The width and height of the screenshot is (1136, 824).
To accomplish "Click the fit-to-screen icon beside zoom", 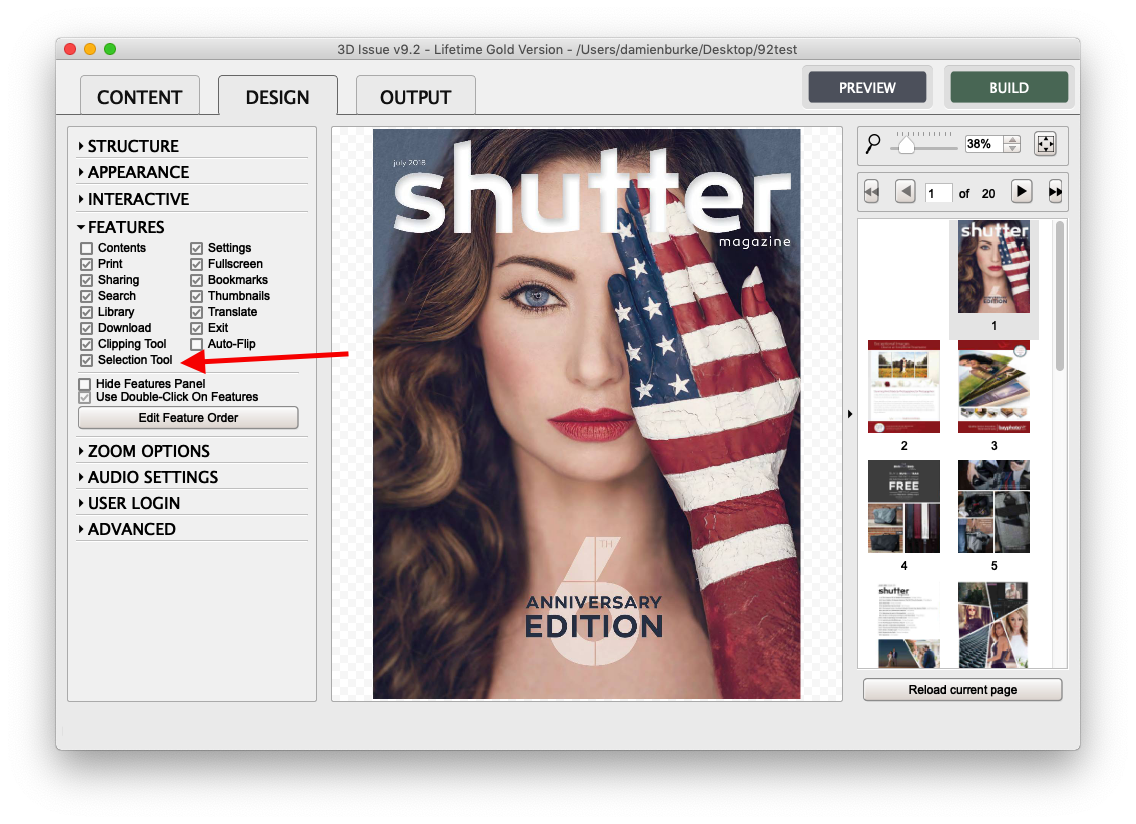I will 1046,144.
